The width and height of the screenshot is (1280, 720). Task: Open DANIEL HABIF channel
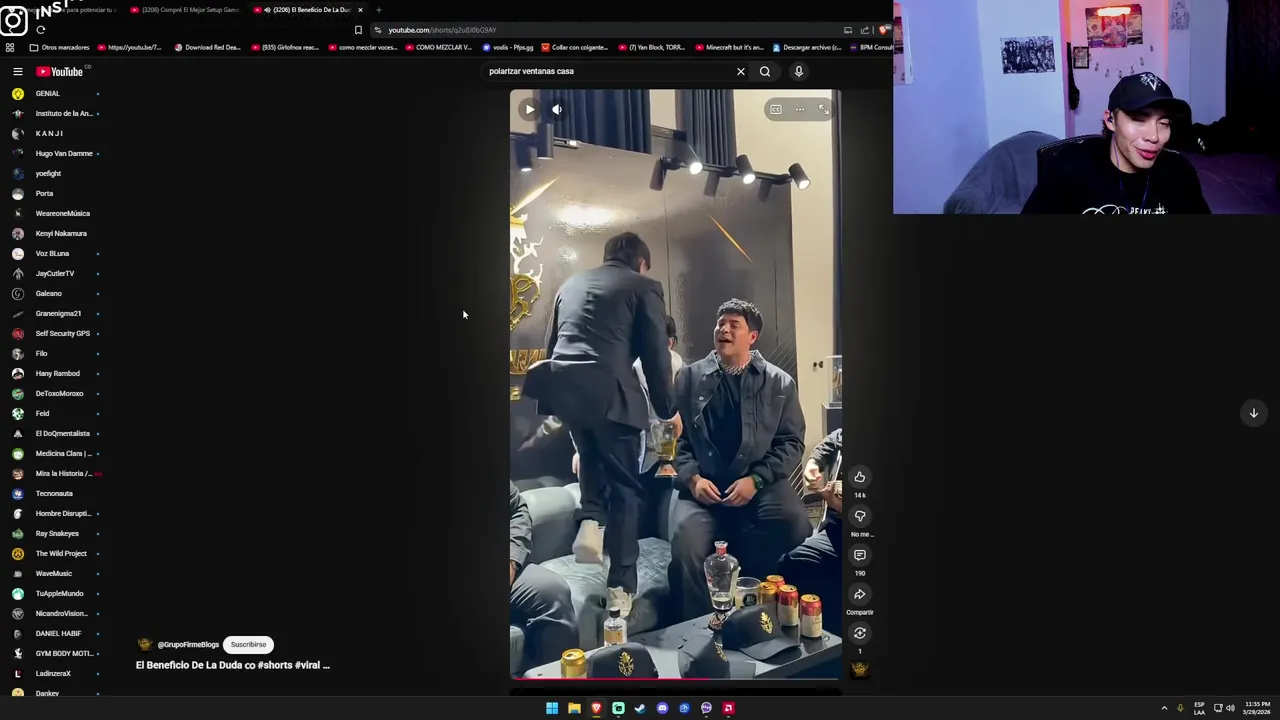point(58,633)
